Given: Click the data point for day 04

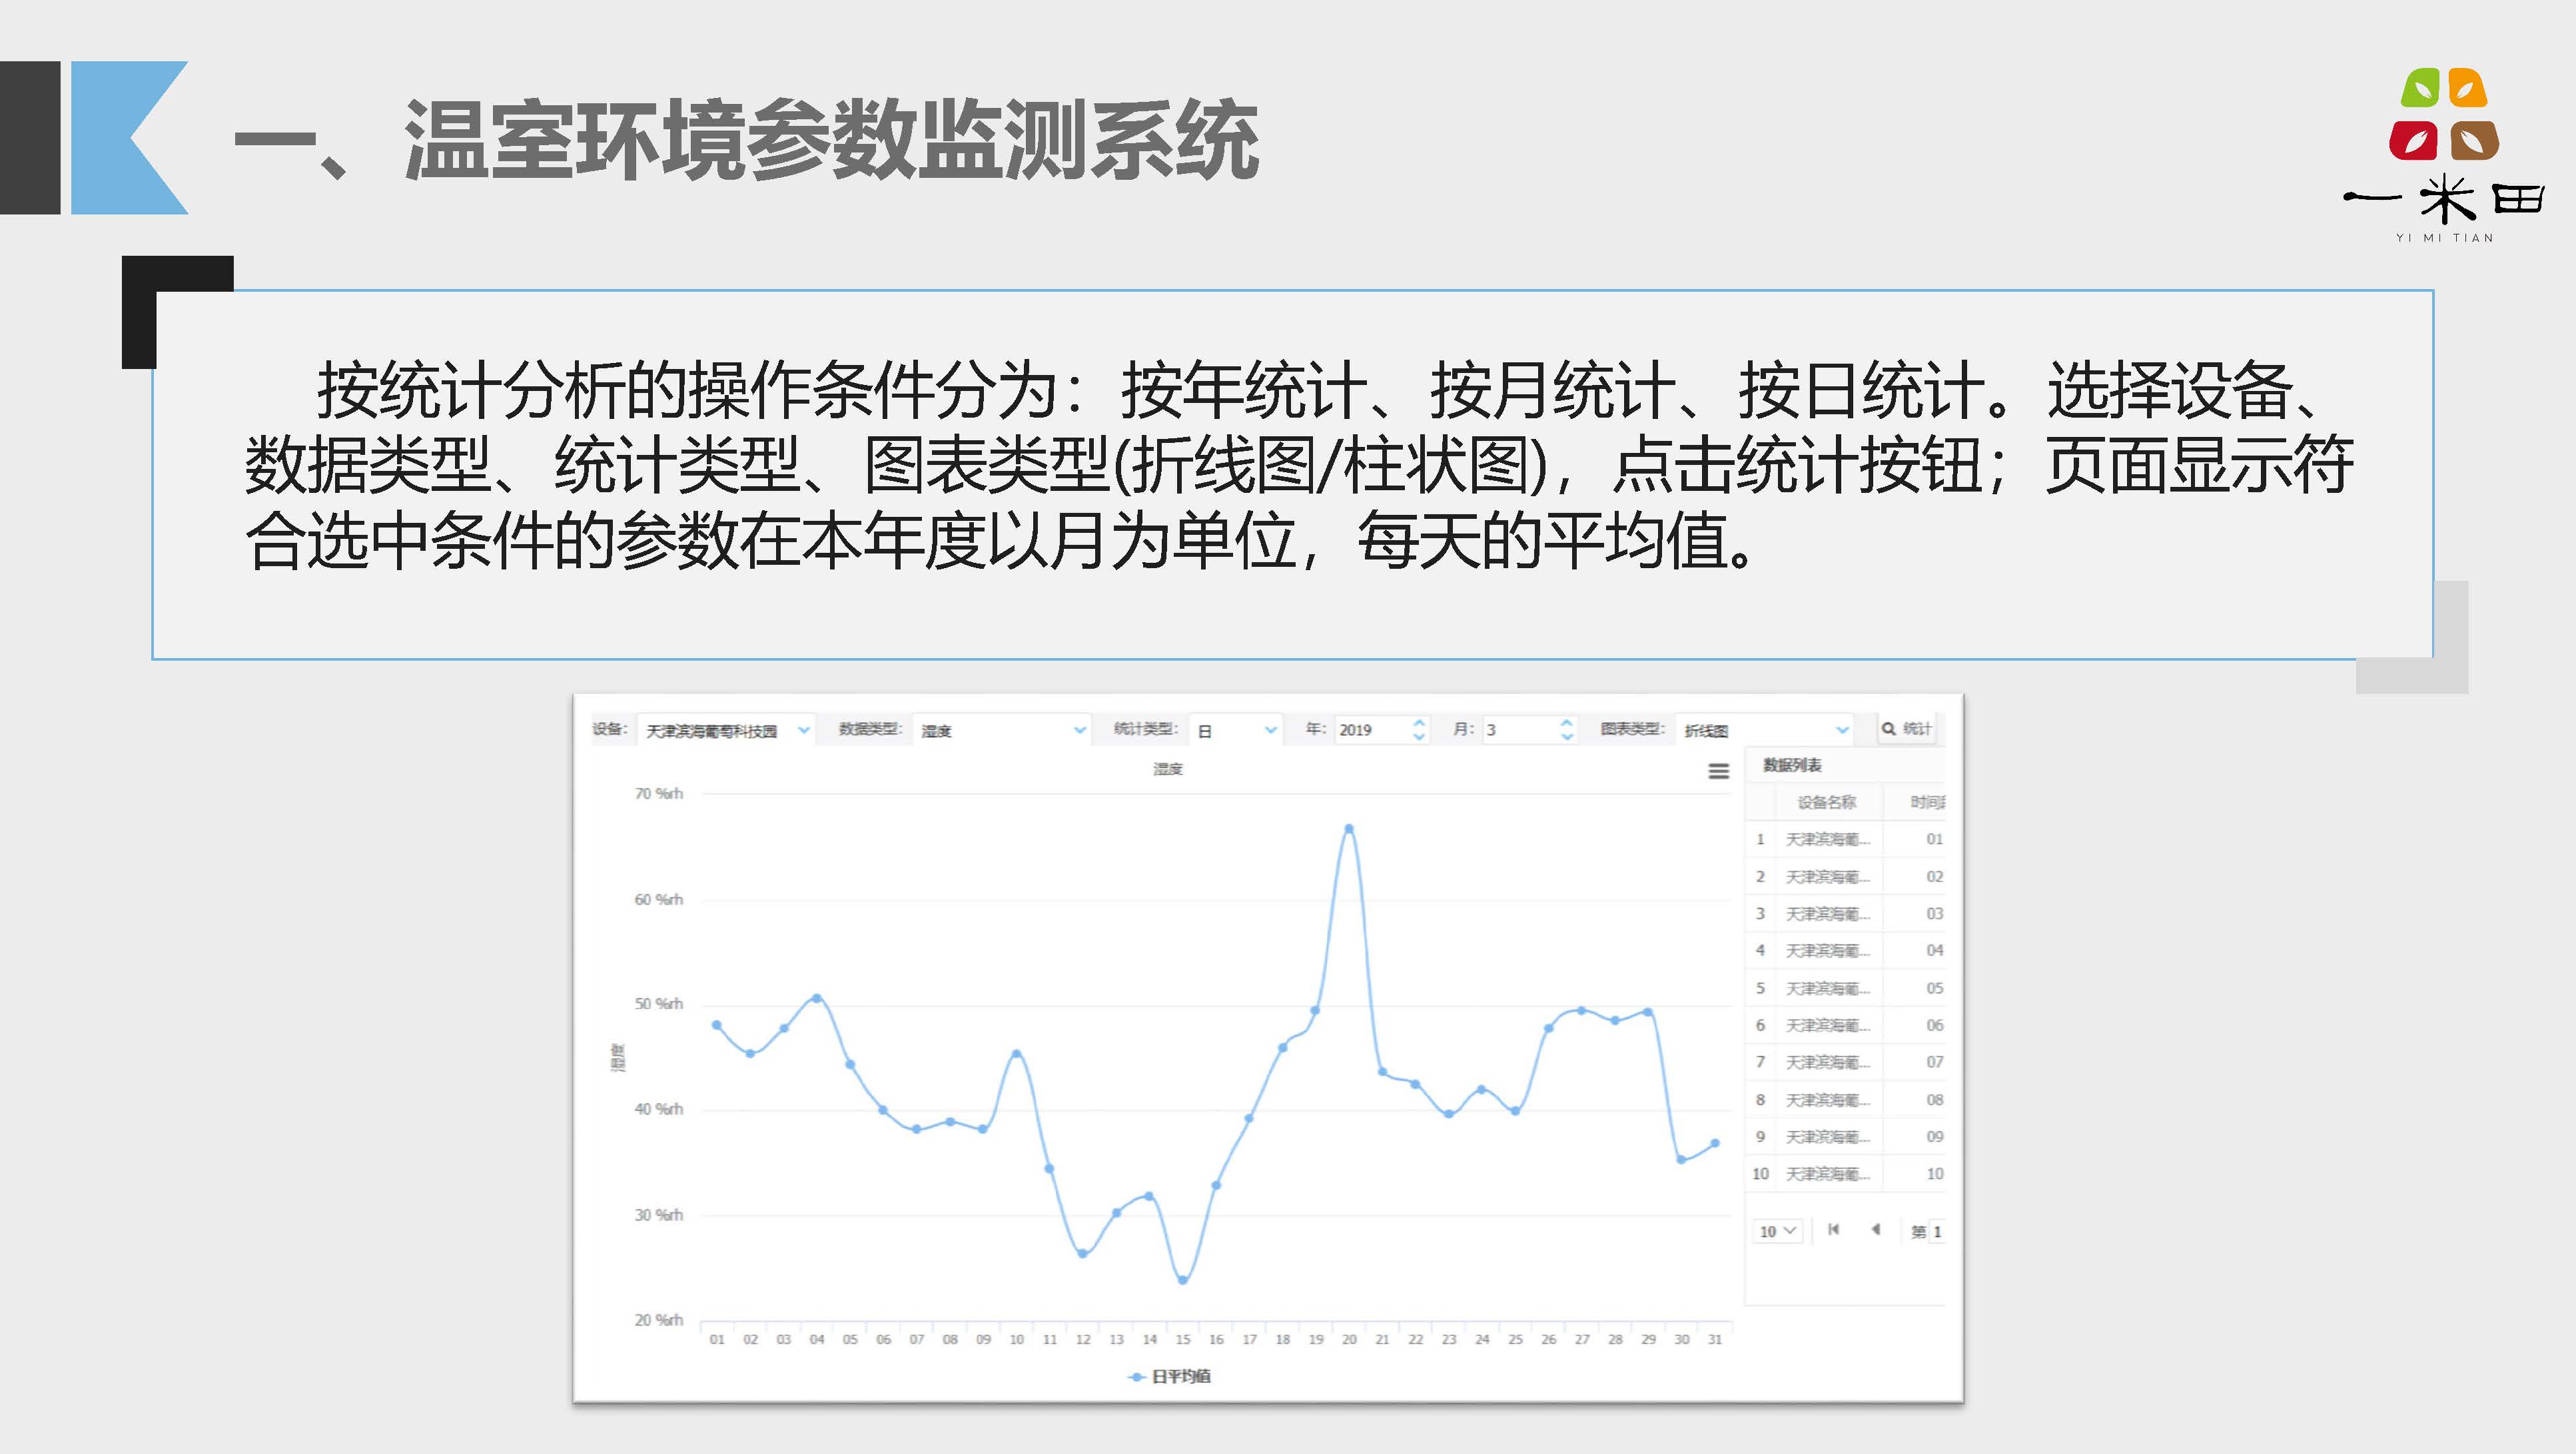Looking at the screenshot, I should pyautogui.click(x=817, y=998).
